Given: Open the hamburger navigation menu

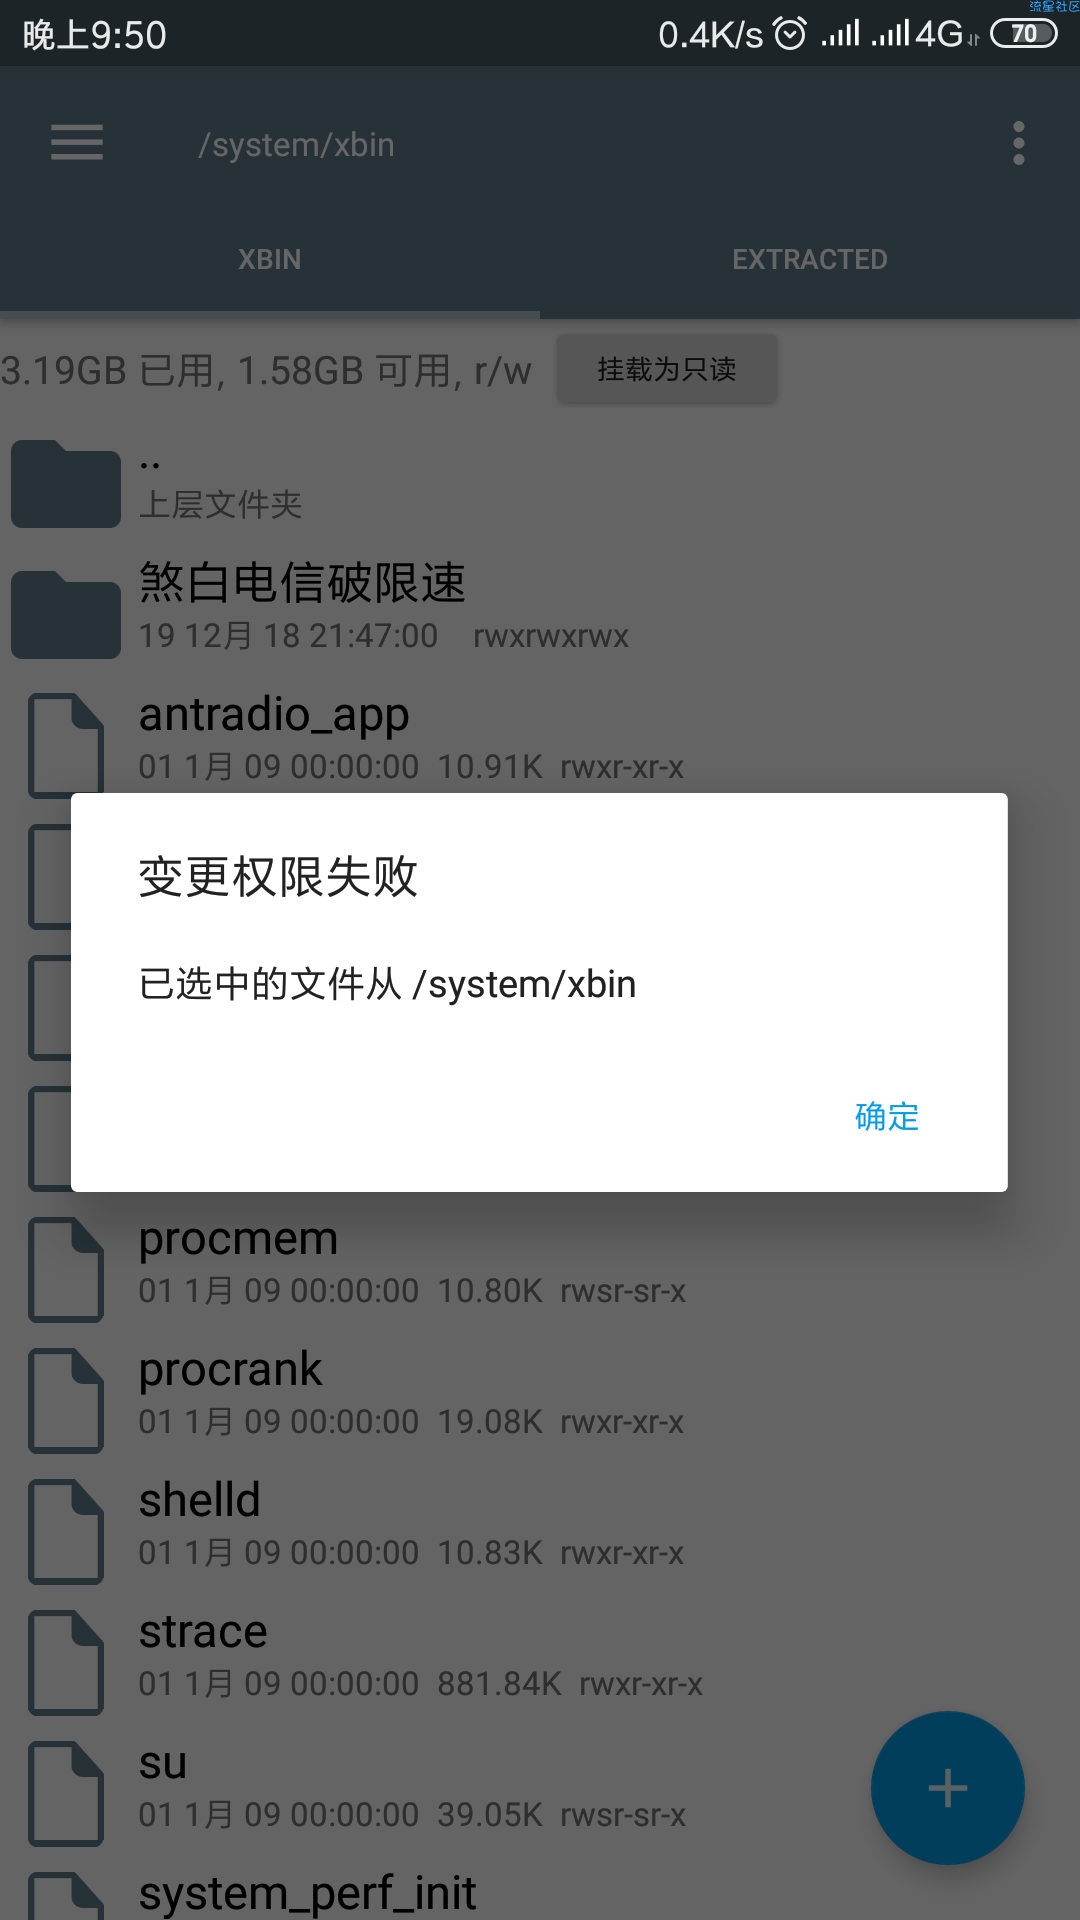Looking at the screenshot, I should [77, 143].
